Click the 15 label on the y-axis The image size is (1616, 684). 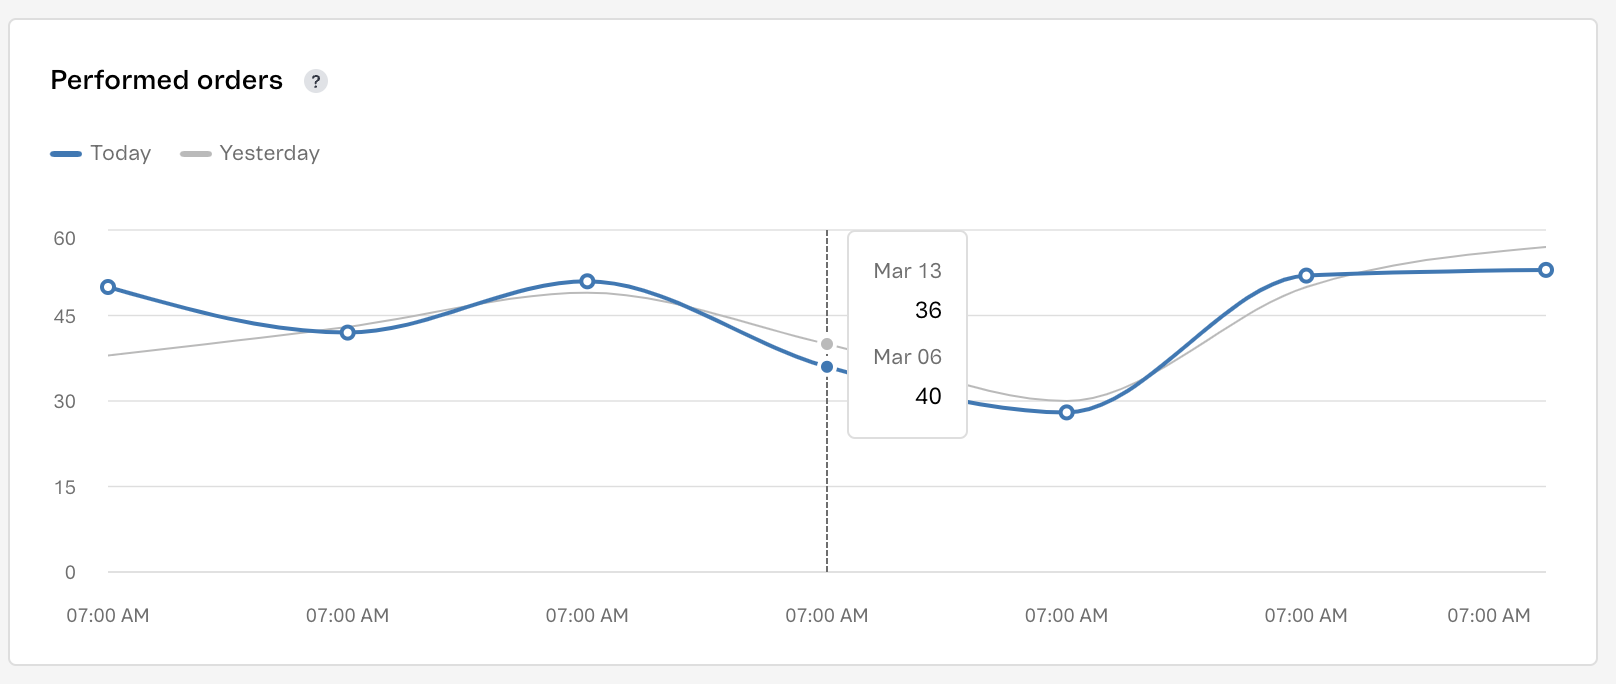(65, 487)
